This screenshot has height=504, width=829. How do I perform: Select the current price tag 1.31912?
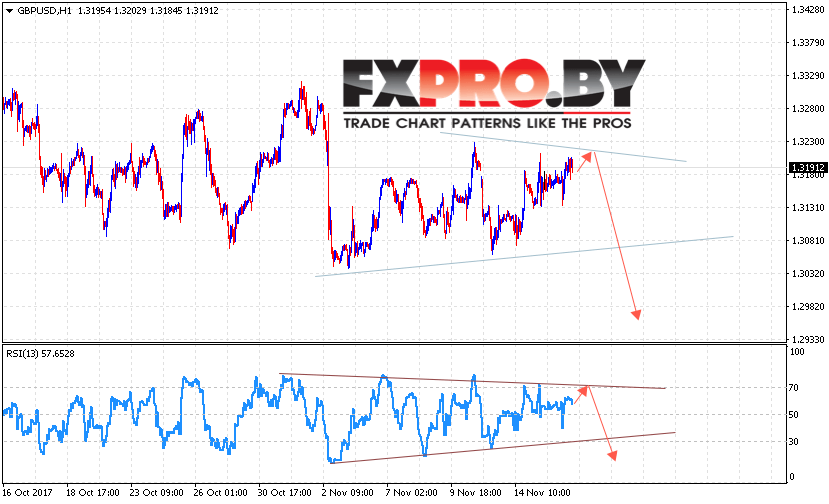807,168
